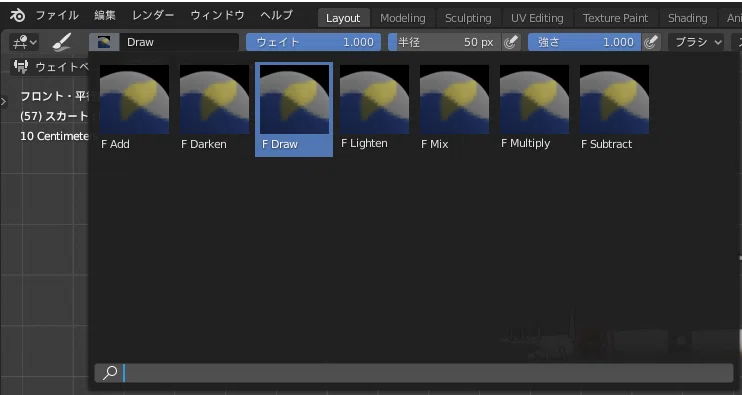
Task: Click the search magnifier icon
Action: [110, 373]
